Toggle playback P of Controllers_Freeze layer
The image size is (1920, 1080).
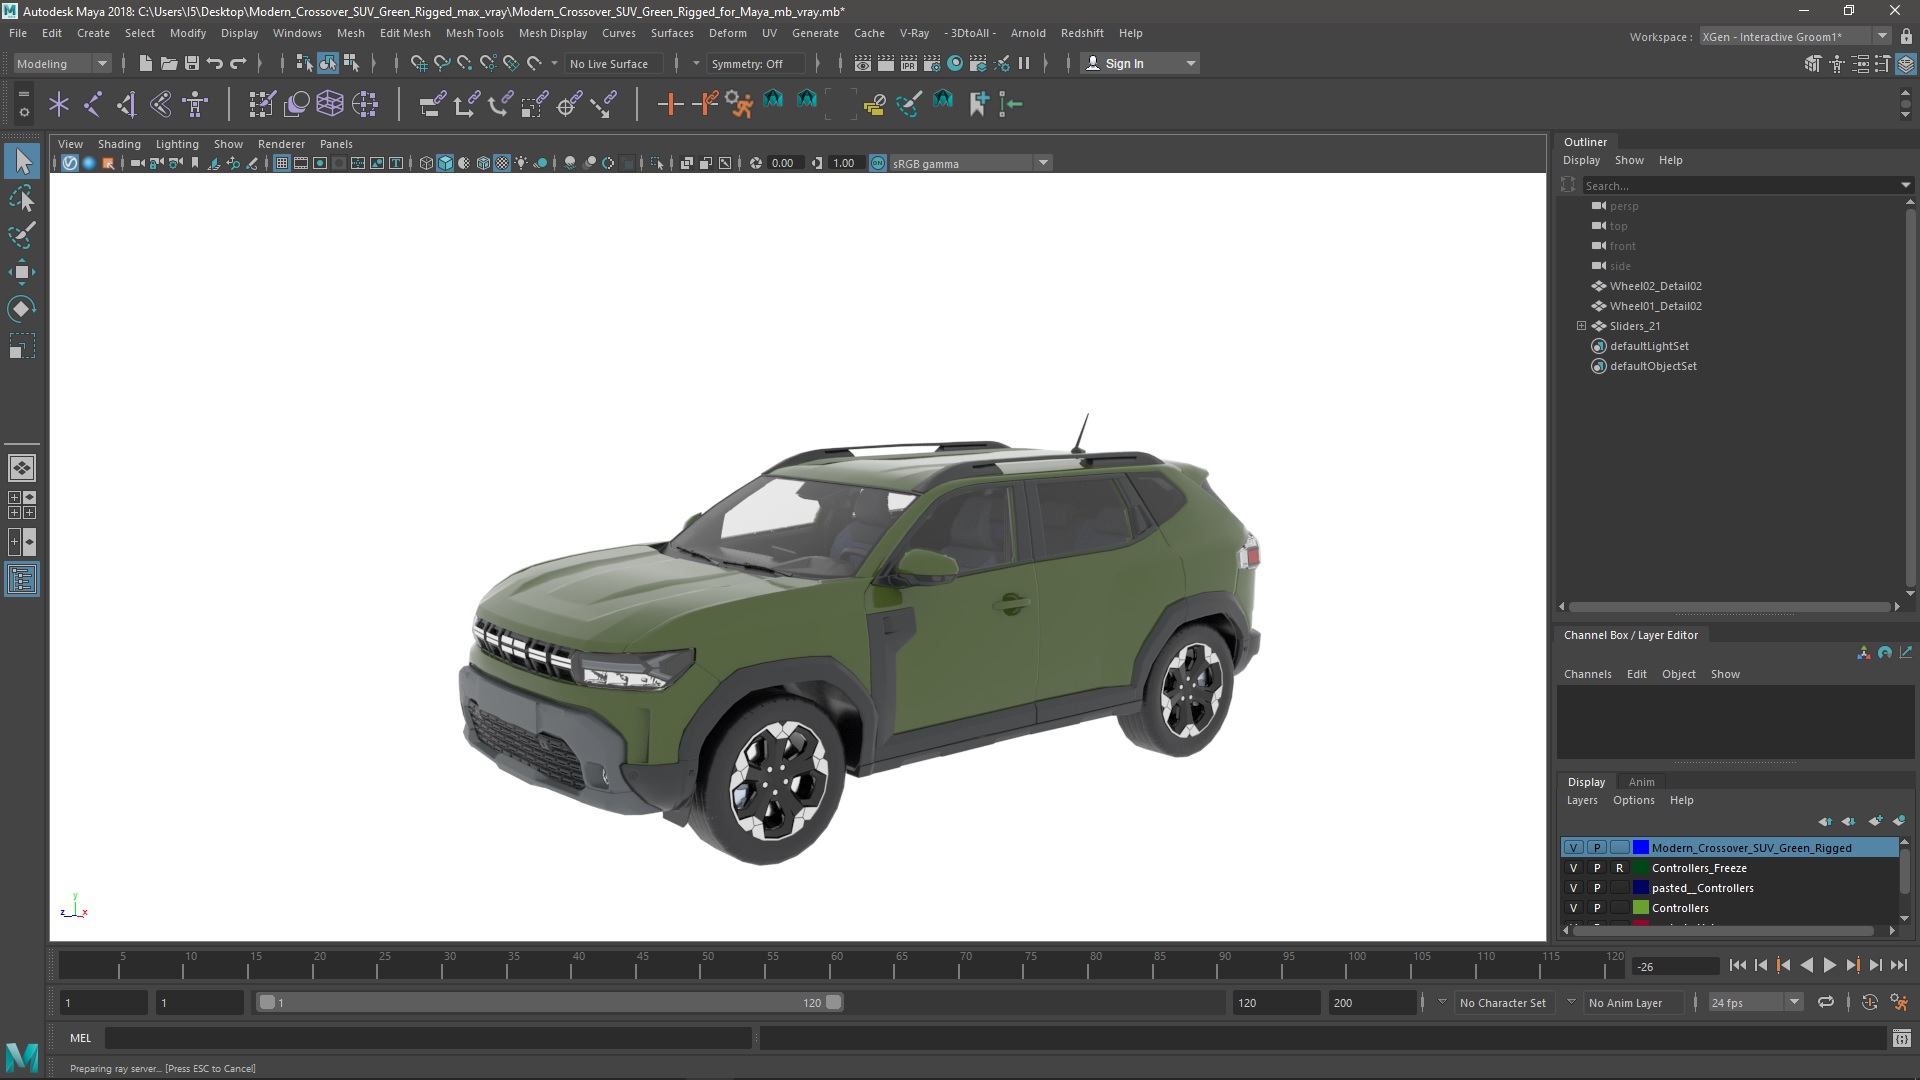(x=1597, y=868)
